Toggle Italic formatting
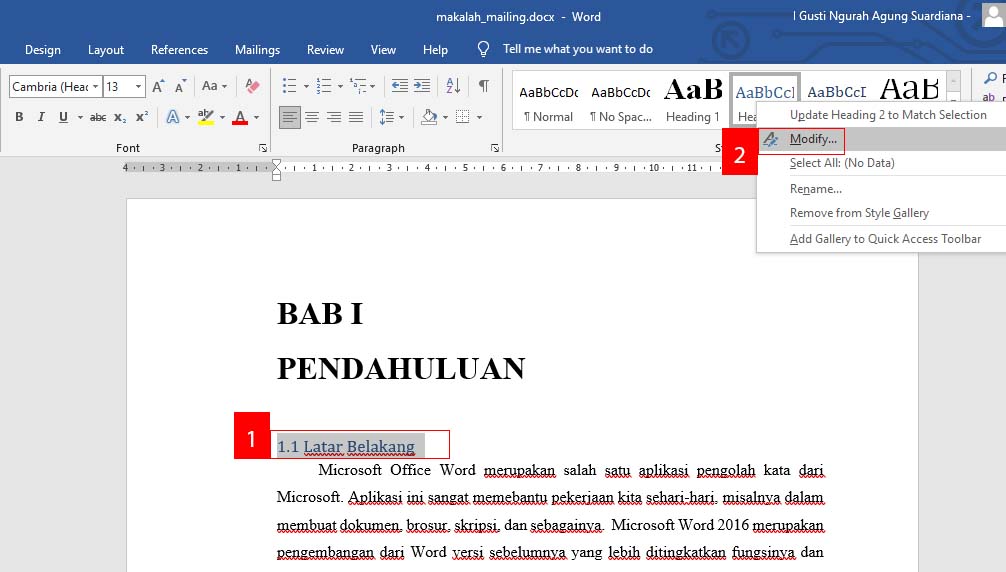Screen dimensions: 1006x572 [x=41, y=117]
